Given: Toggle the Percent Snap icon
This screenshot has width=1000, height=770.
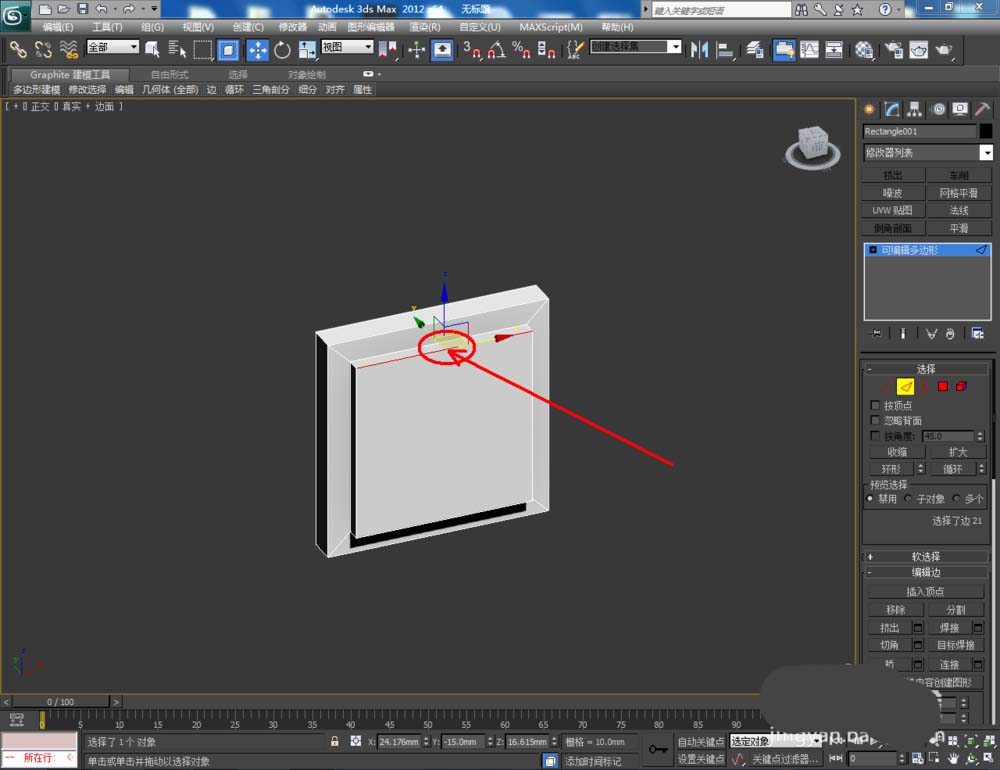Looking at the screenshot, I should (521, 50).
